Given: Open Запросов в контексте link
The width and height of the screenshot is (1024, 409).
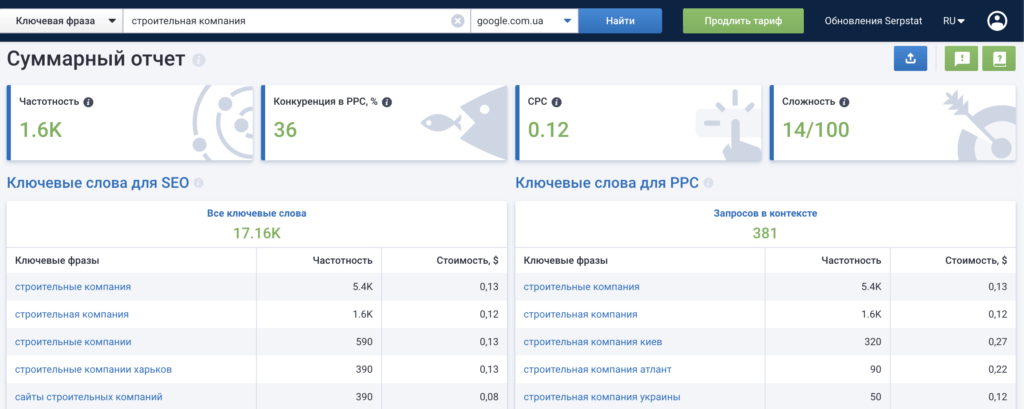Looking at the screenshot, I should pyautogui.click(x=765, y=213).
